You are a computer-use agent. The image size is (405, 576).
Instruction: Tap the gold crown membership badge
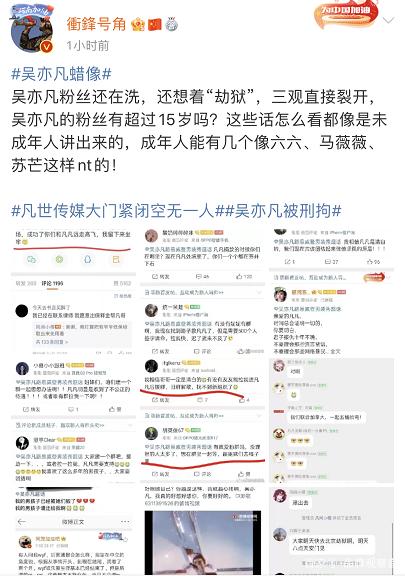(x=138, y=25)
